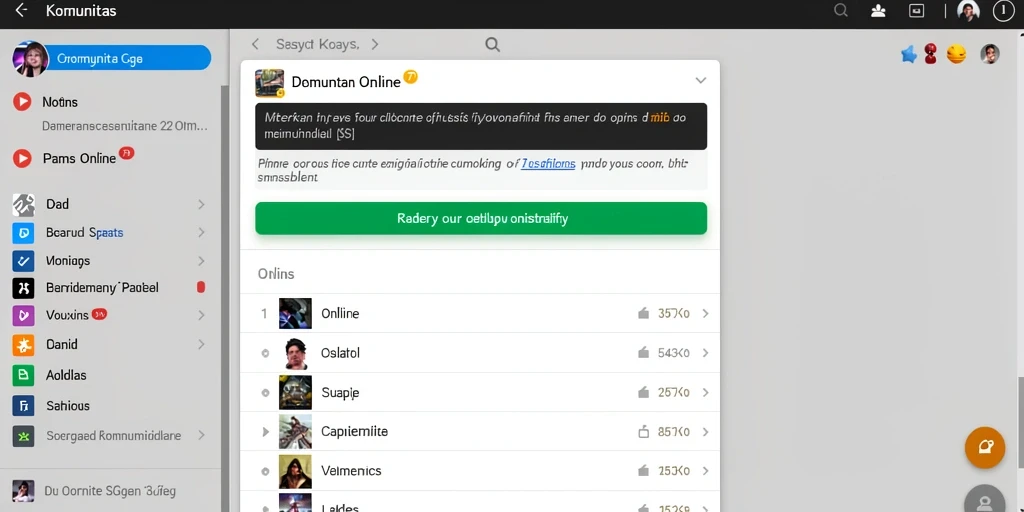
Task: Open the people group icon in top bar
Action: tap(878, 10)
